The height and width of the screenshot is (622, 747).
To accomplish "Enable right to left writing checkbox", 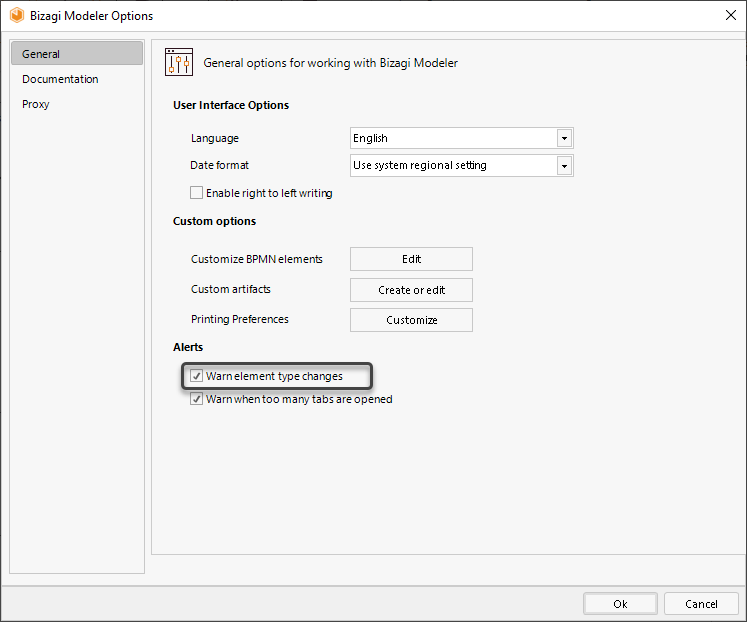I will 196,192.
